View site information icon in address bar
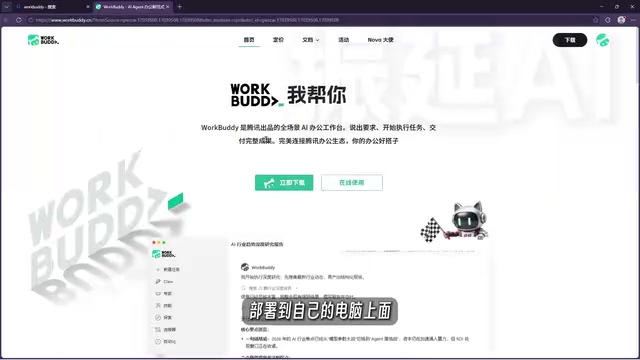 (x=31, y=20)
